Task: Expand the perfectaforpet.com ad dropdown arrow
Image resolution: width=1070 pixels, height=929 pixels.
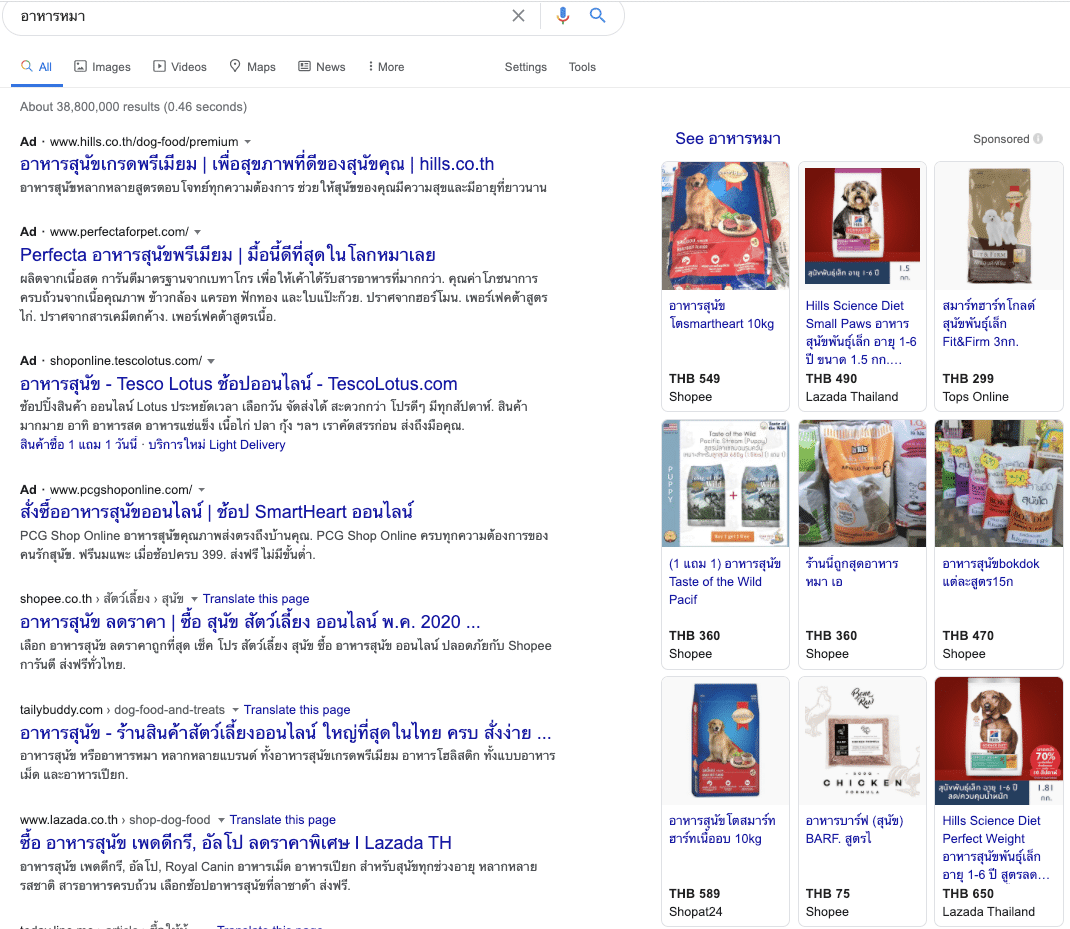Action: 198,232
